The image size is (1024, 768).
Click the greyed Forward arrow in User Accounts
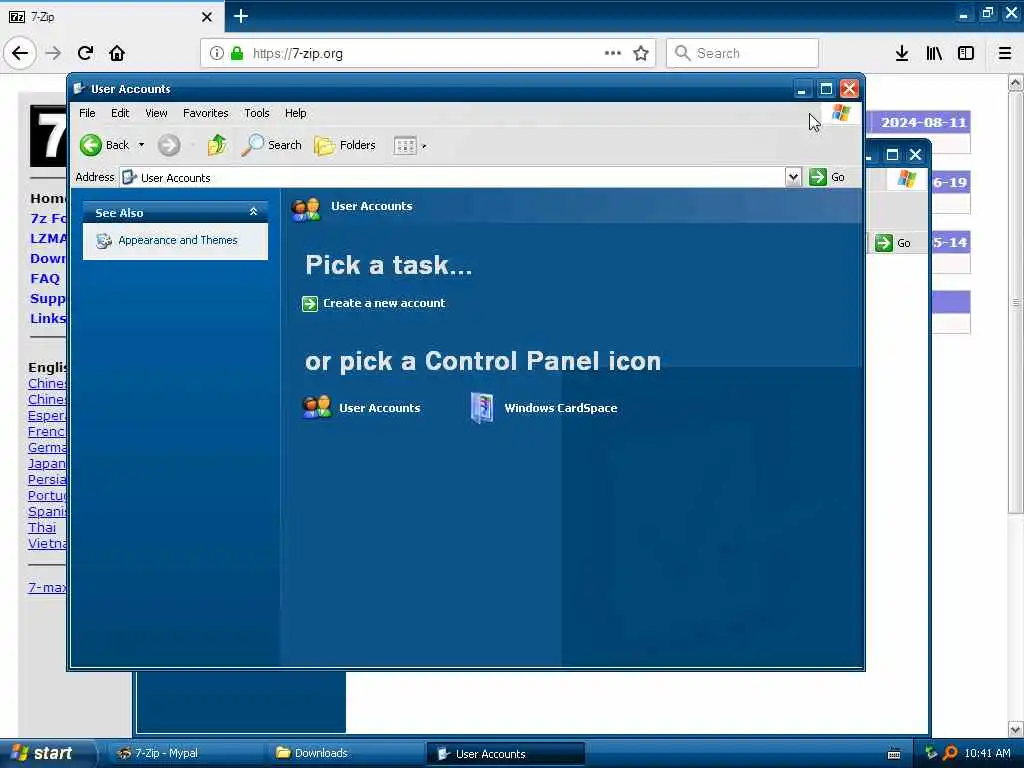169,145
